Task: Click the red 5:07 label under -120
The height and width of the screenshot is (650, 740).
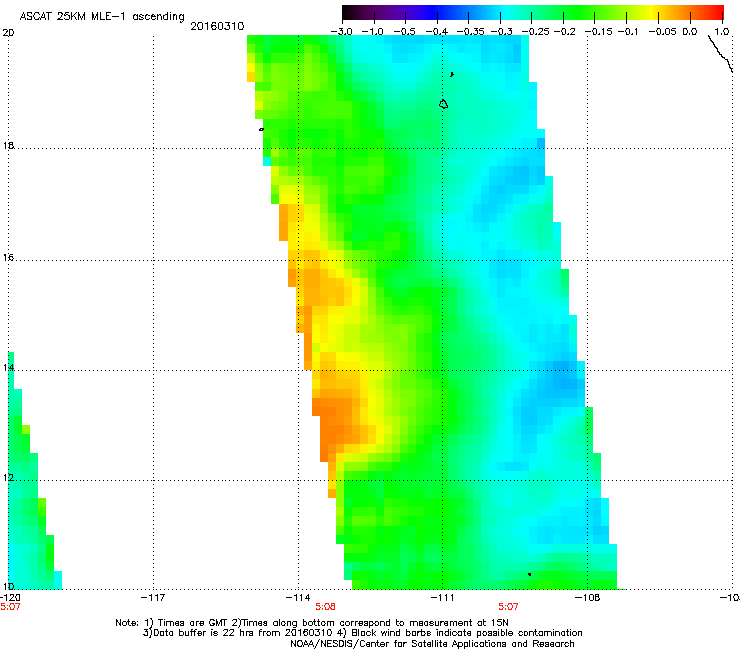Action: (10, 607)
